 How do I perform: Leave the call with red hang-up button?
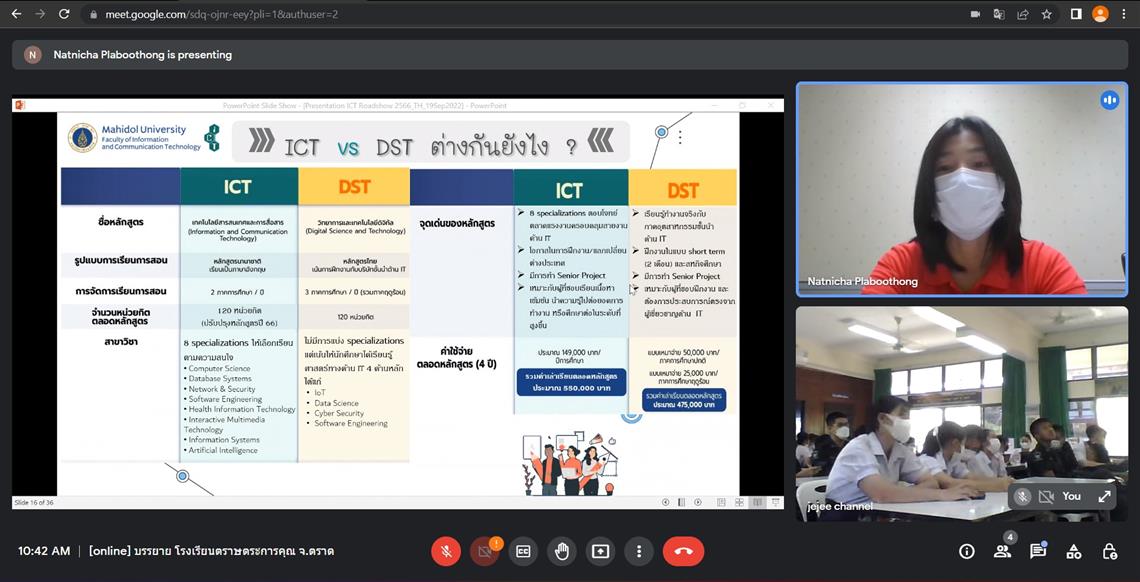tap(683, 551)
